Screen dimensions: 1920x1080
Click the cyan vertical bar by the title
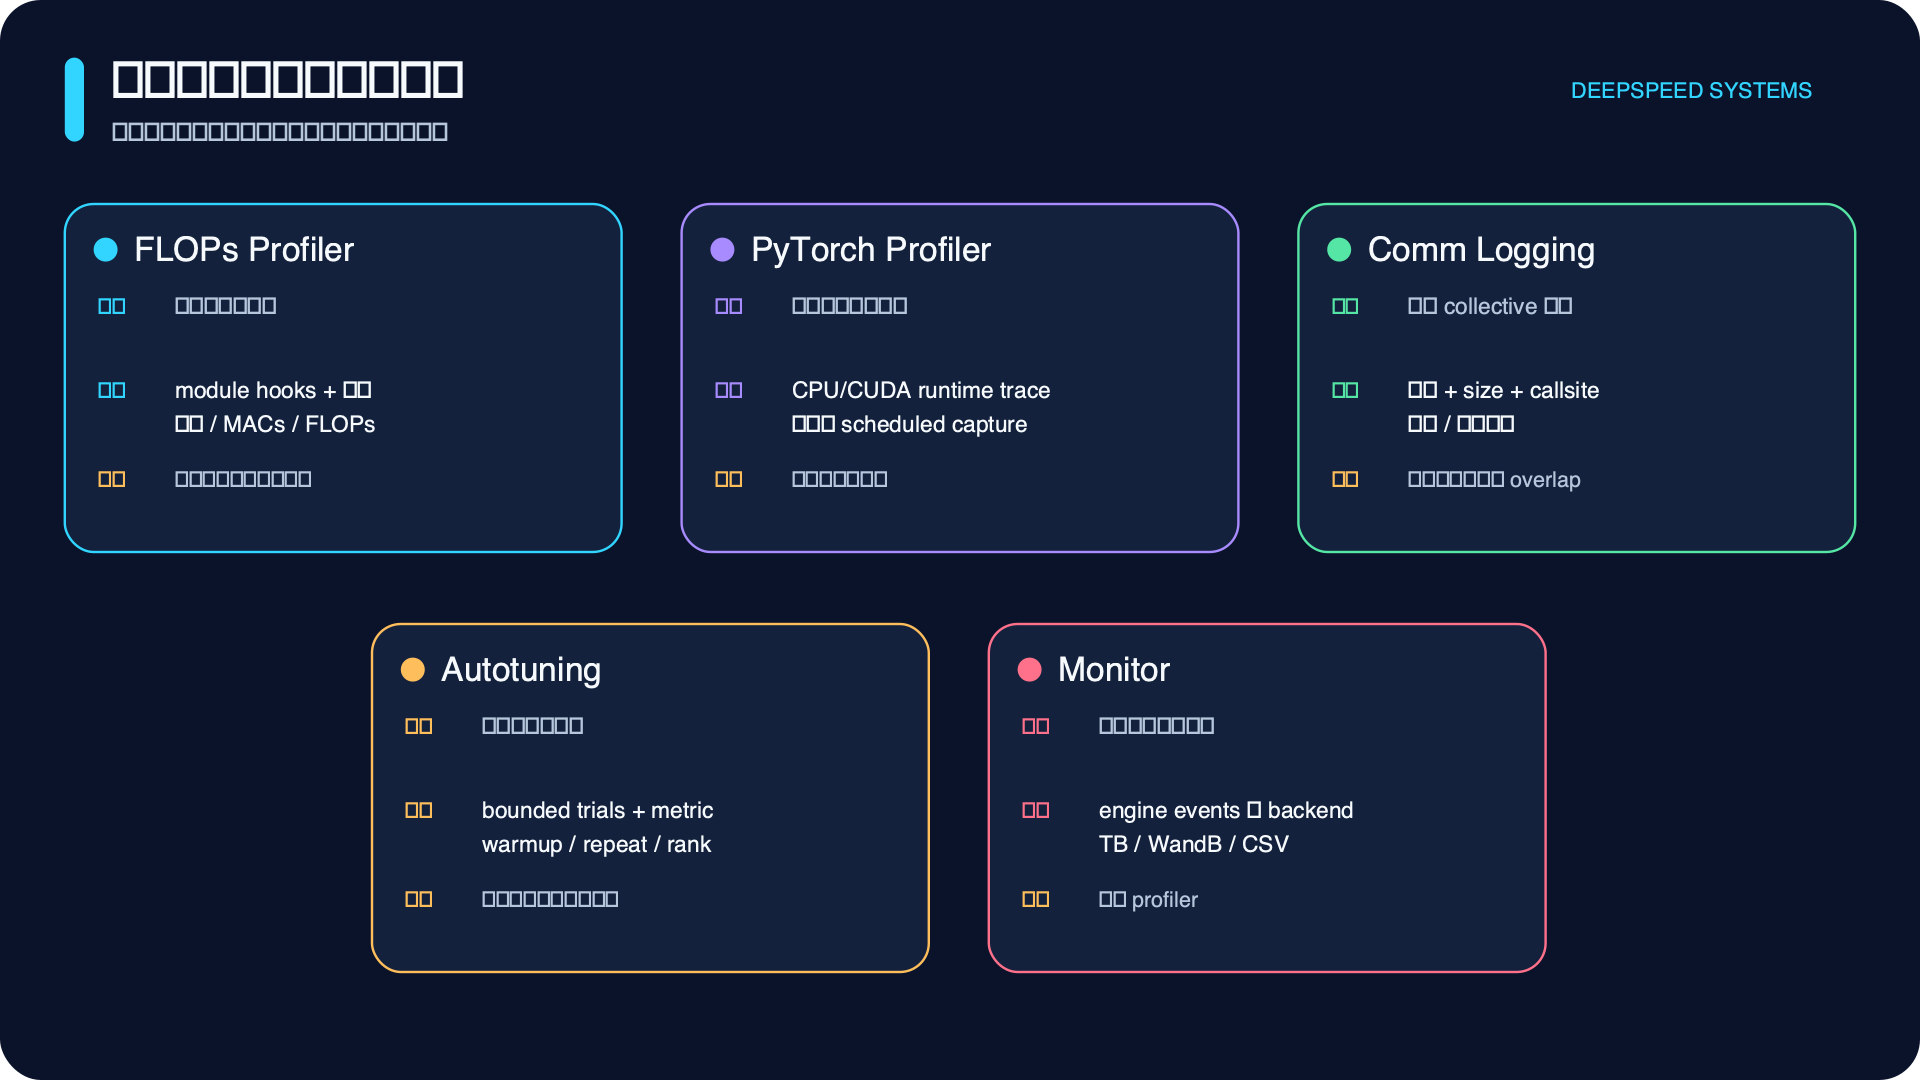pyautogui.click(x=74, y=99)
